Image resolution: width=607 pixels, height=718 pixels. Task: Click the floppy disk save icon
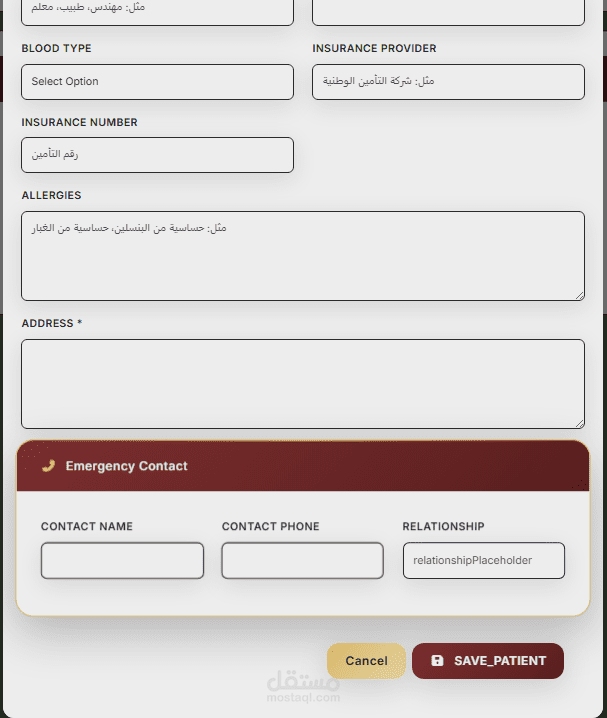pos(437,661)
